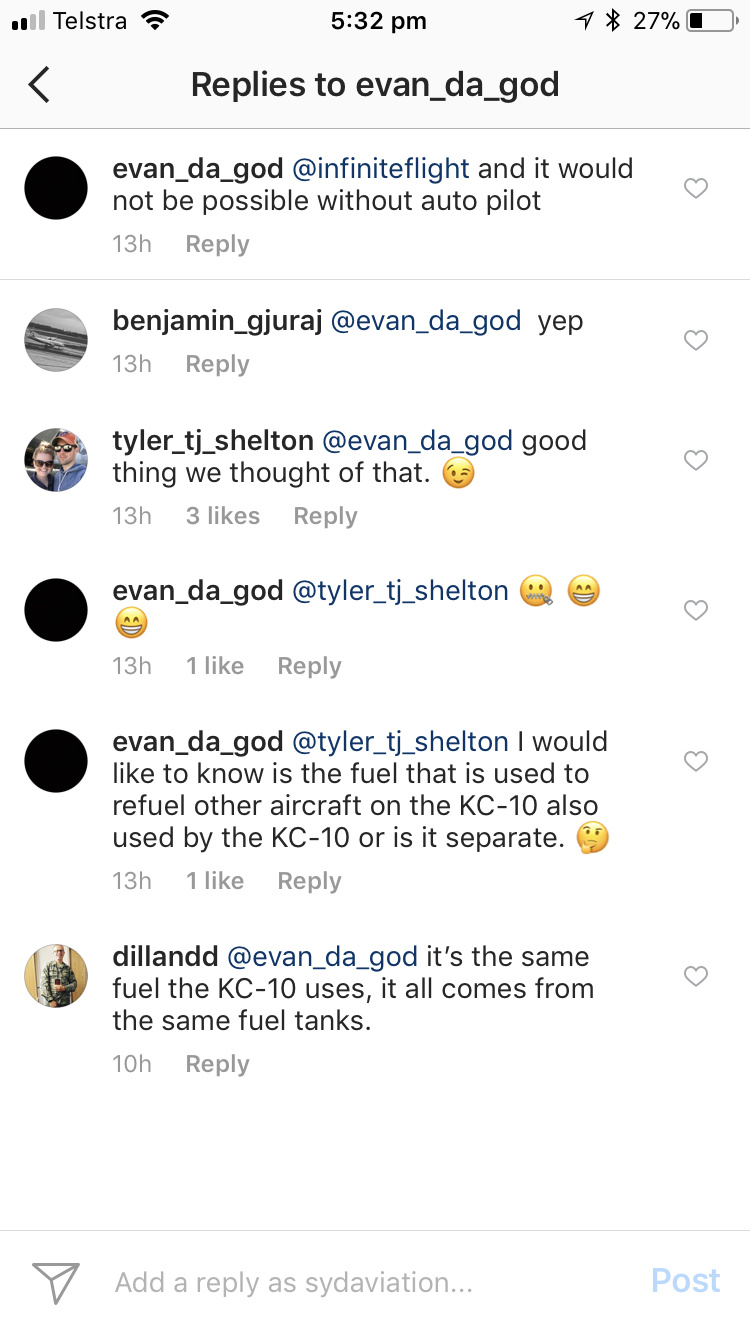Open the @infiniteflight mention link
This screenshot has height=1334, width=750.
(x=380, y=168)
